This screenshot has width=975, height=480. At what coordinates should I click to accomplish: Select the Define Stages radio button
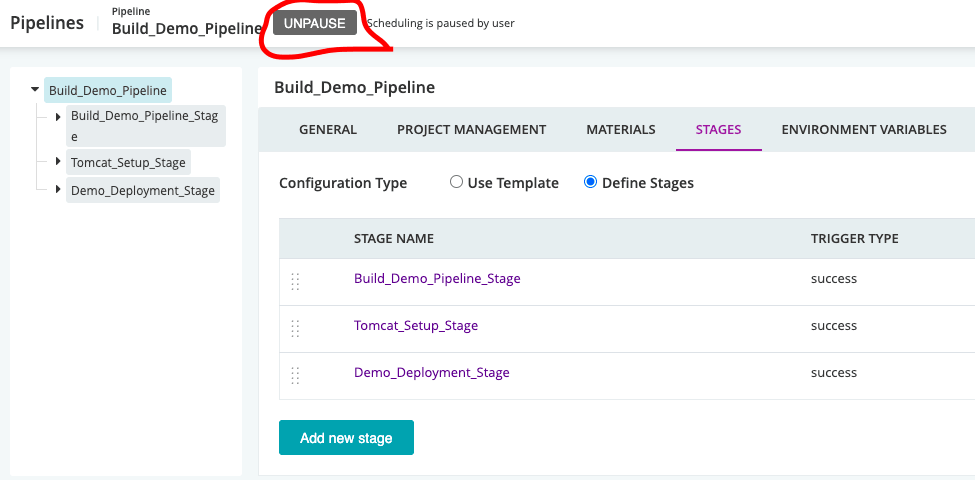coord(590,182)
